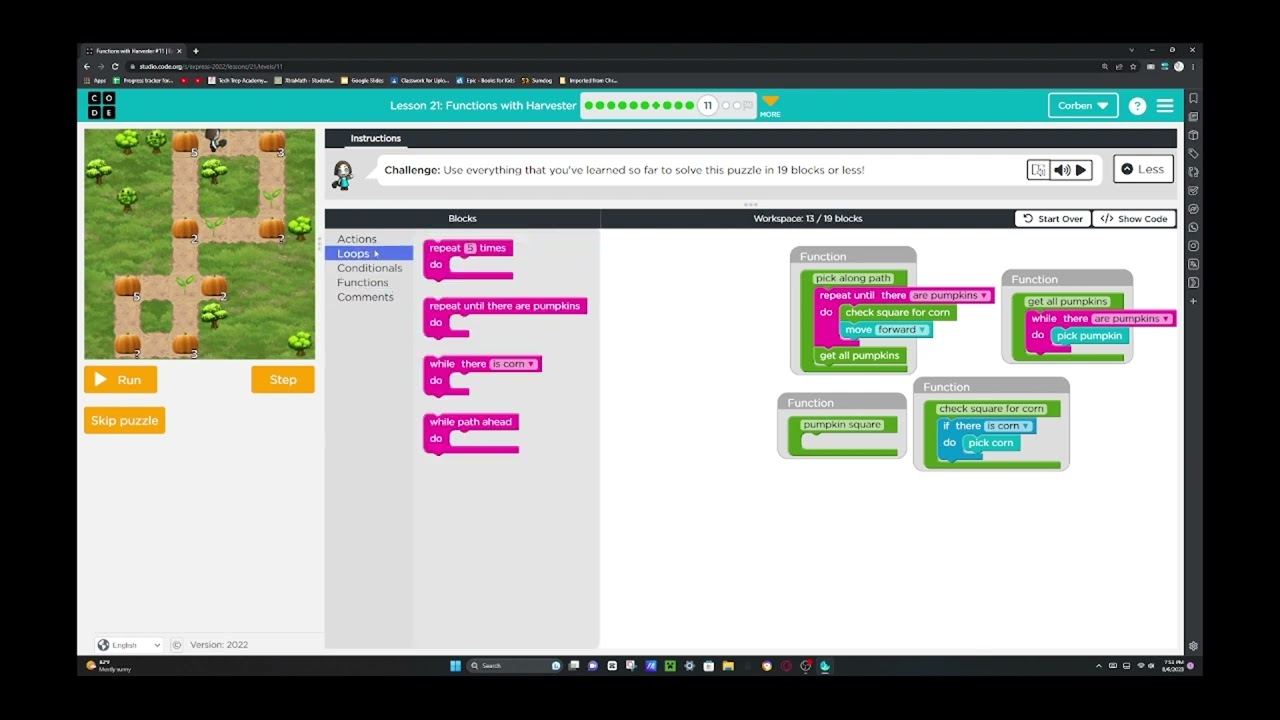1280x720 pixels.
Task: Open the English language dropdown
Action: (129, 645)
